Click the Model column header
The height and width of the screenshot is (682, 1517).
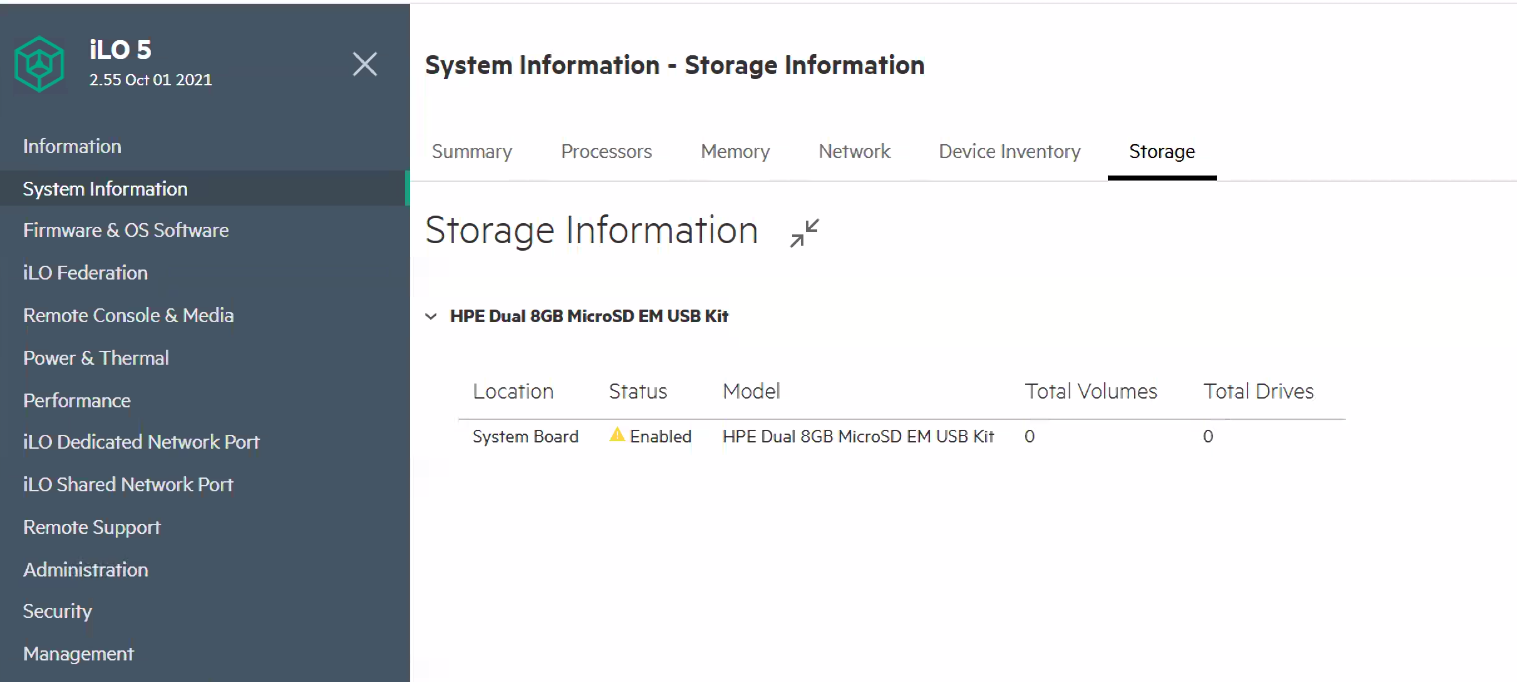[x=751, y=391]
